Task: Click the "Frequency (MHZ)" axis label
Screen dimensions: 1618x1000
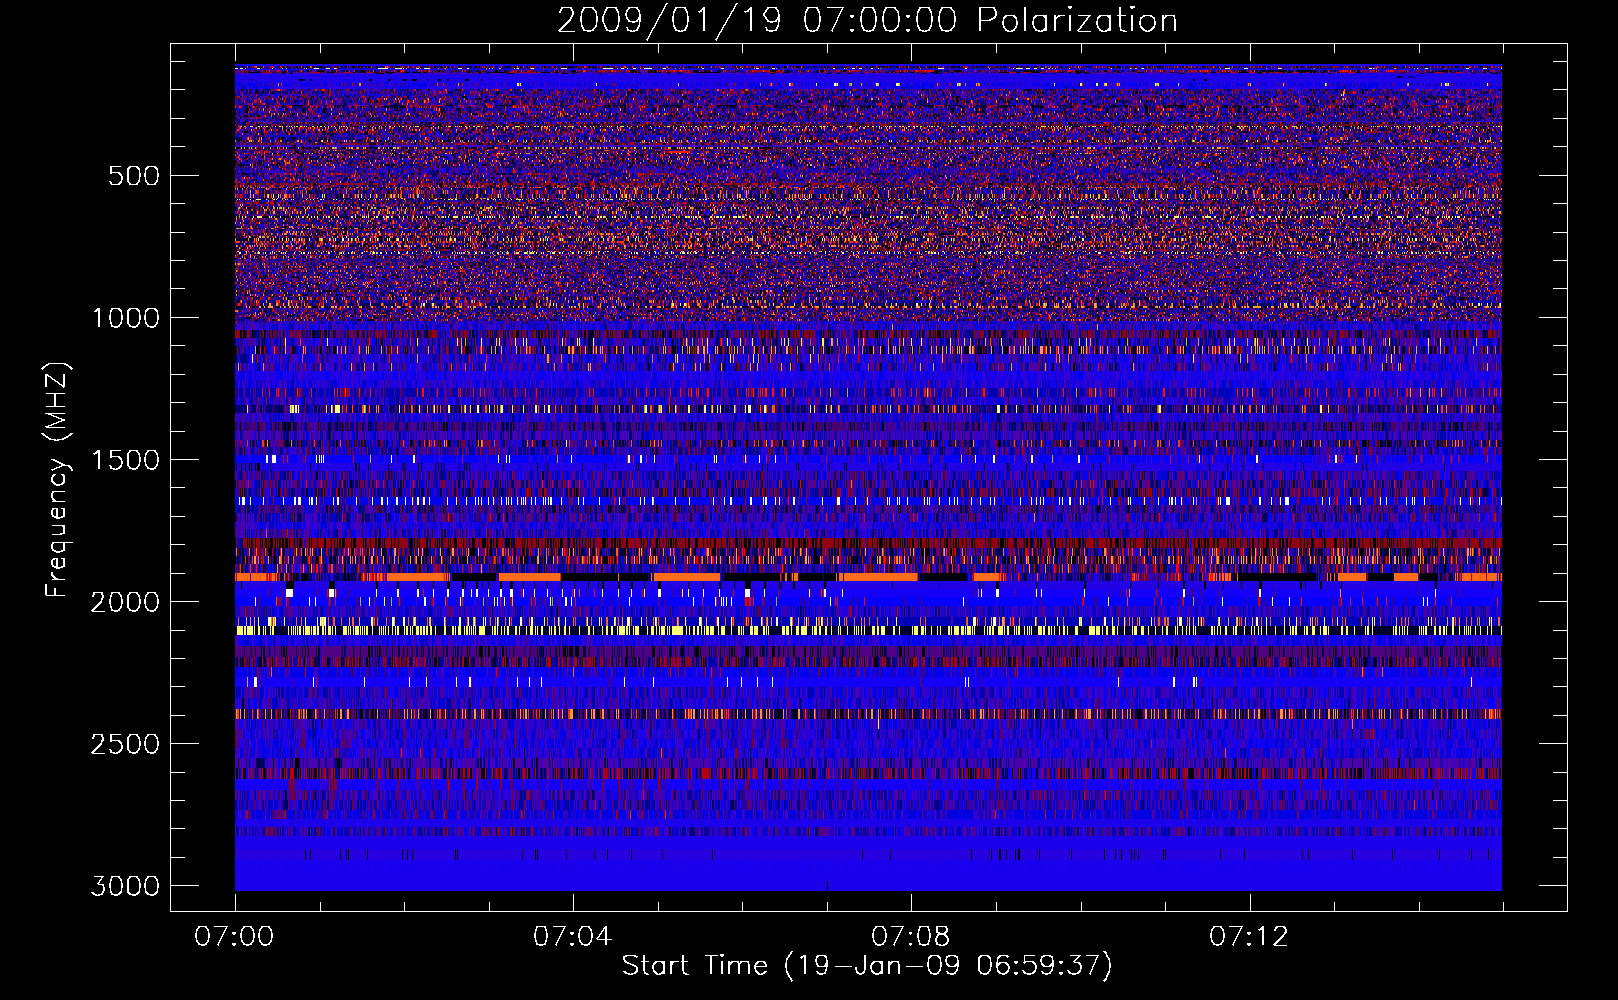Action: [x=58, y=480]
